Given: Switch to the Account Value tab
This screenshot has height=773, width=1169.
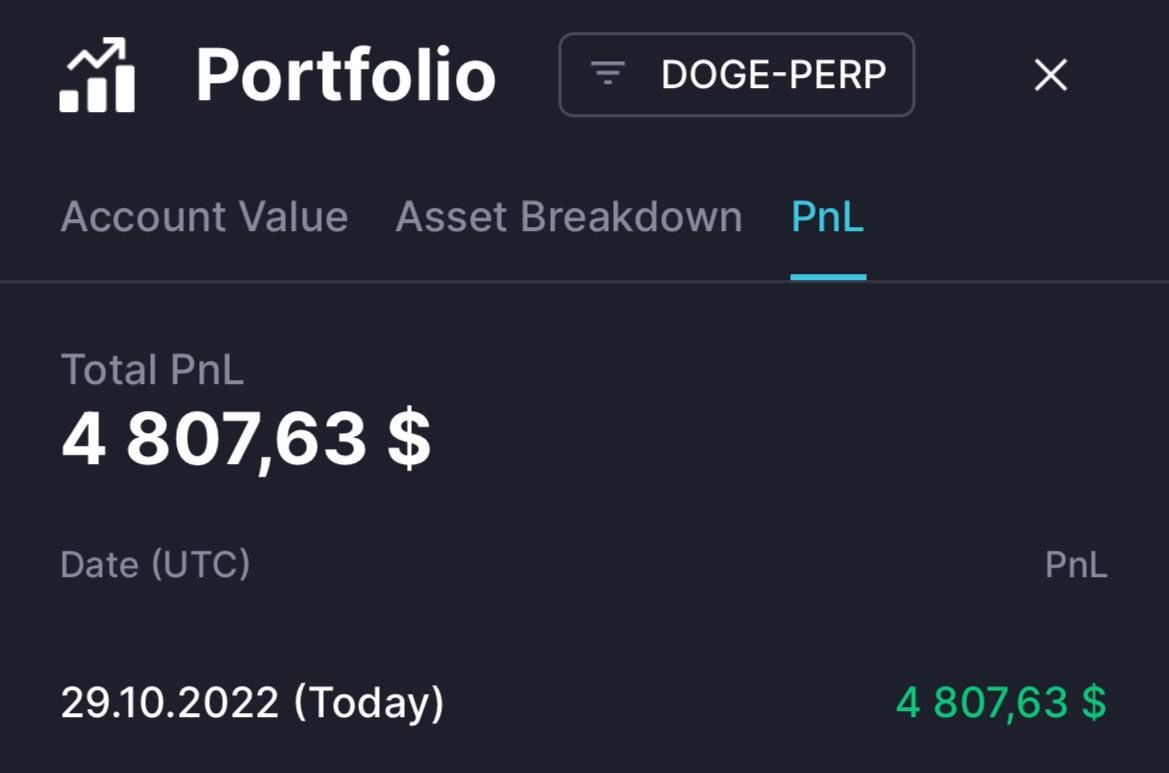Looking at the screenshot, I should [x=204, y=217].
